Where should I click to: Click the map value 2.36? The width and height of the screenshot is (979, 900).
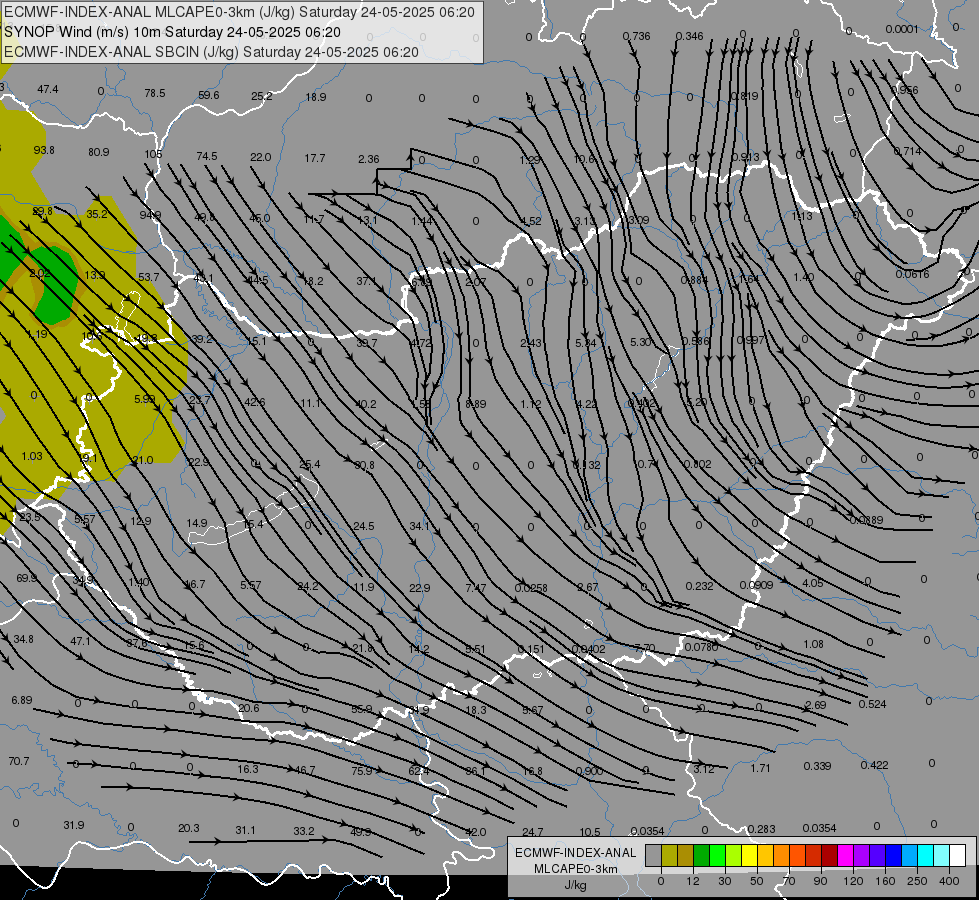coord(369,159)
